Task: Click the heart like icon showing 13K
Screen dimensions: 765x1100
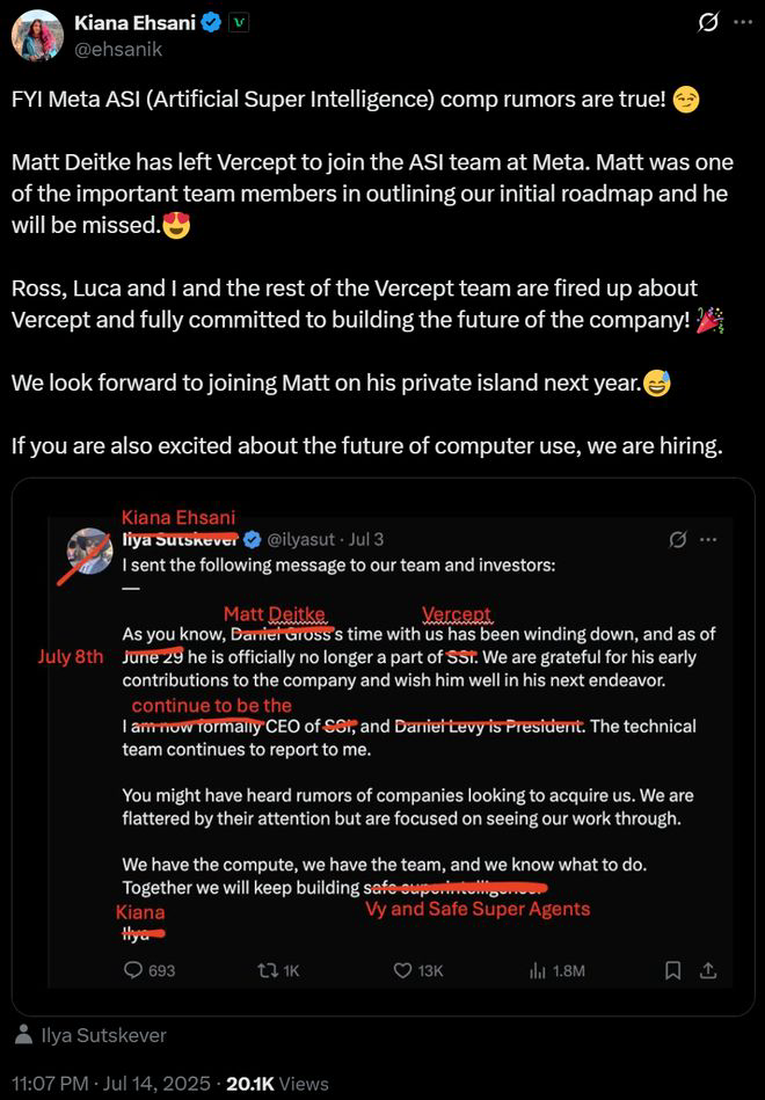Action: tap(402, 970)
